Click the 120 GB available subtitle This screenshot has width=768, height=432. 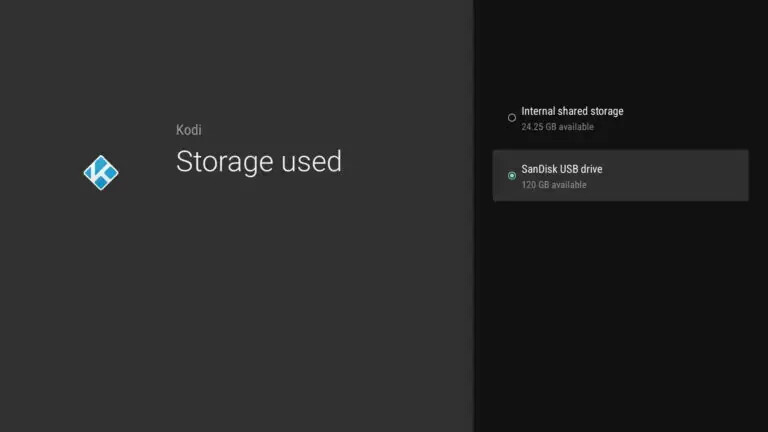coord(553,185)
